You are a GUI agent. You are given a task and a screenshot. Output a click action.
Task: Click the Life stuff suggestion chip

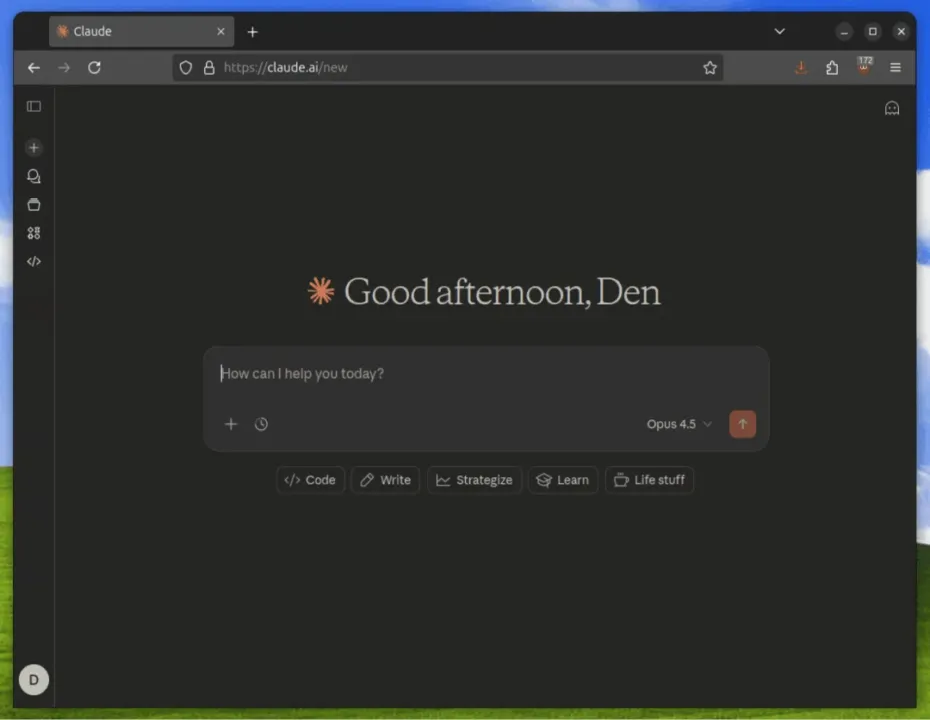tap(649, 480)
